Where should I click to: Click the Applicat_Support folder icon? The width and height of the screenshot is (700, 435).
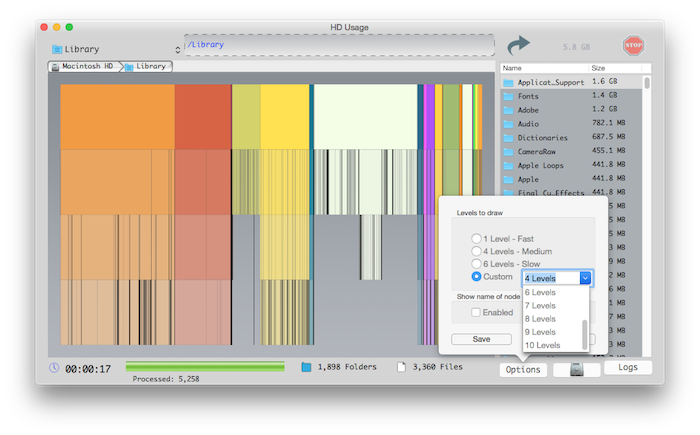508,83
